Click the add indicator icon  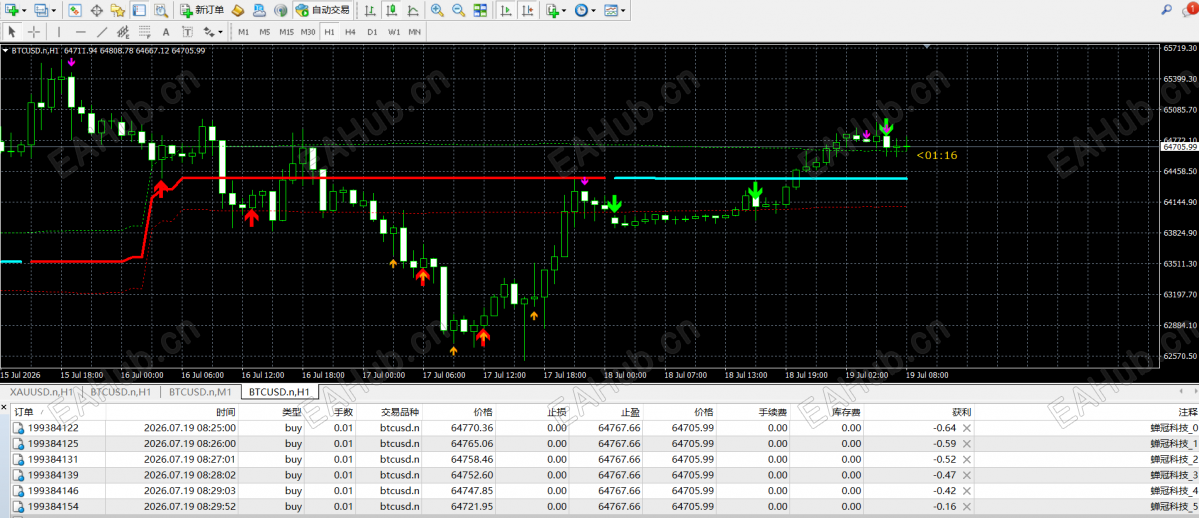(552, 11)
